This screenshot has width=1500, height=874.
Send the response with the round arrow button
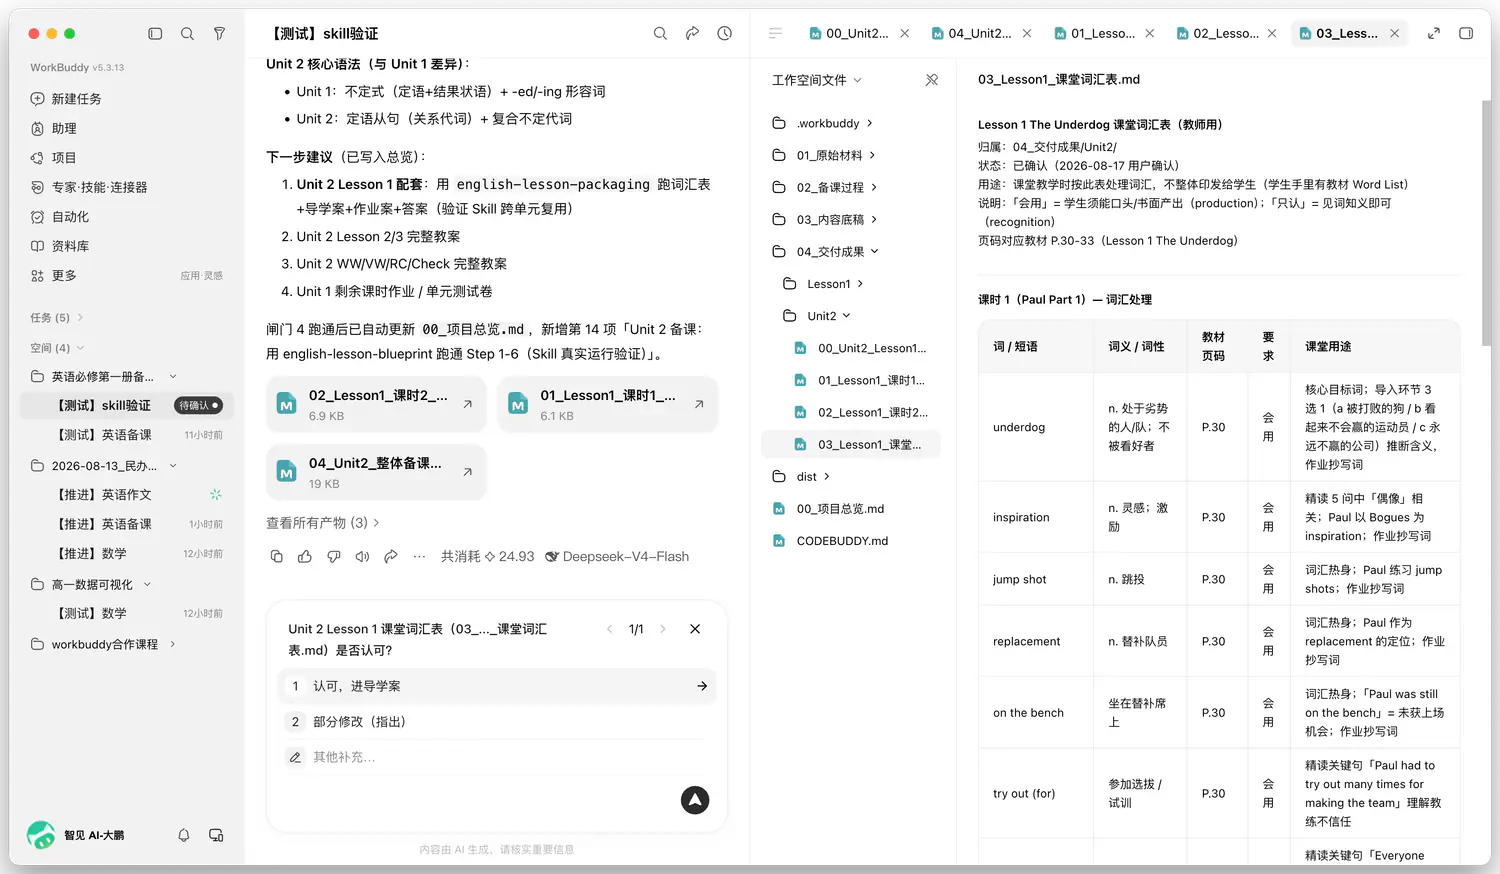pos(695,800)
